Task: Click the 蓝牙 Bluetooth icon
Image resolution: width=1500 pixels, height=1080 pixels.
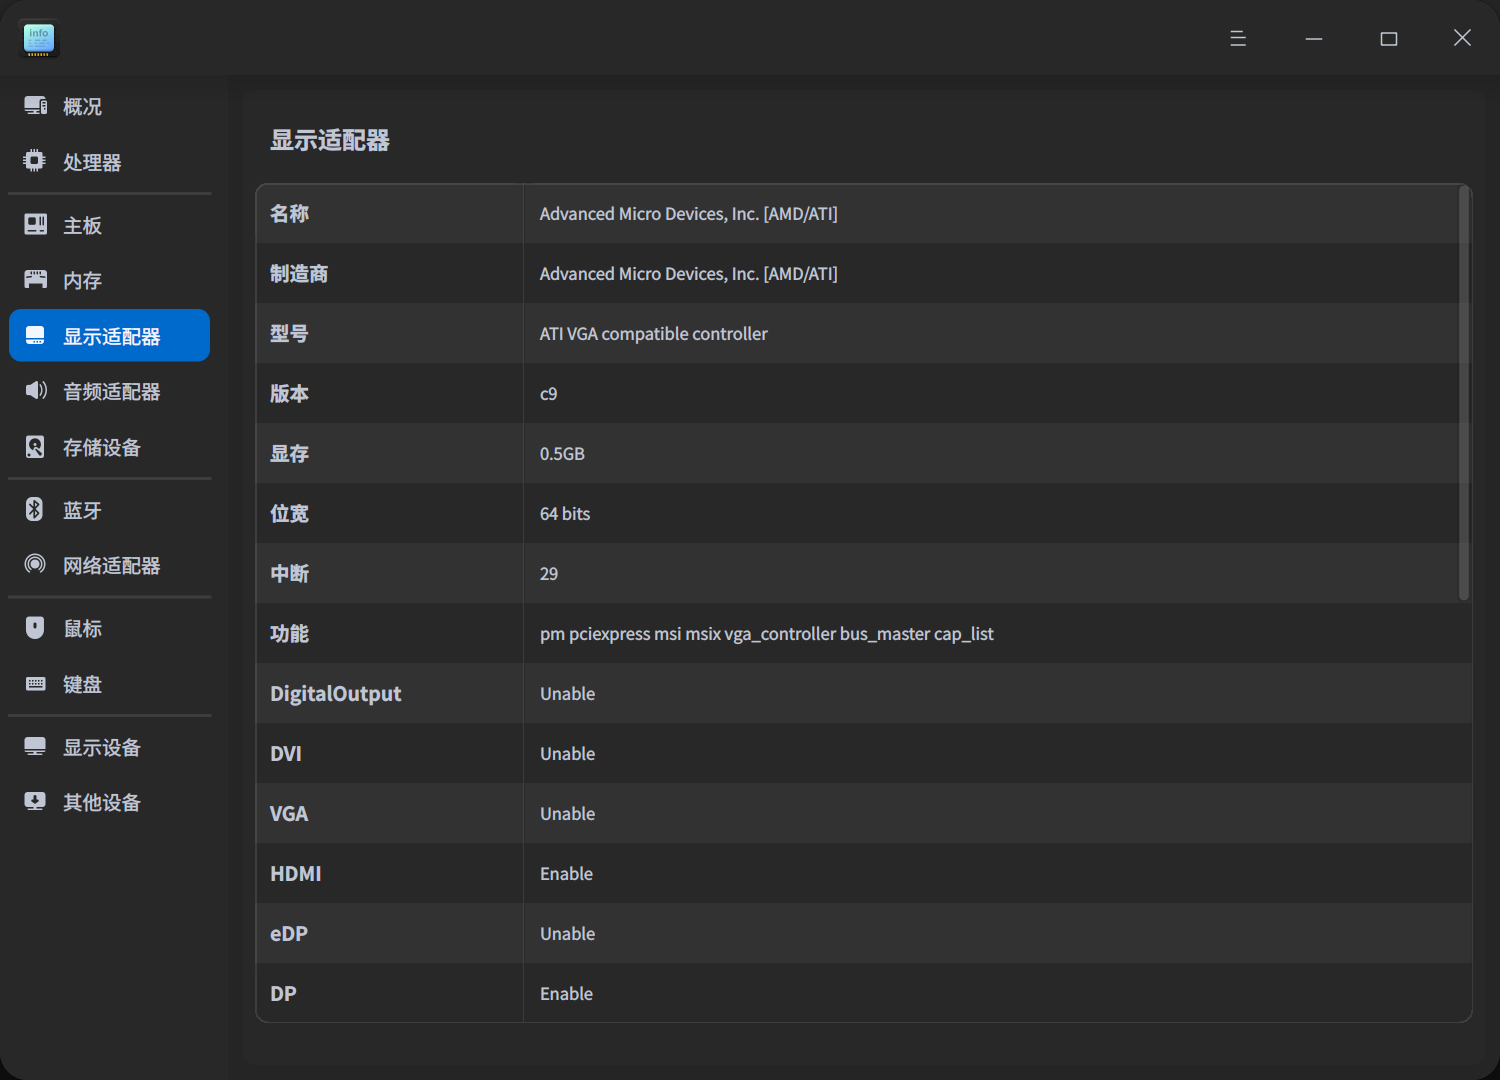Action: (35, 510)
